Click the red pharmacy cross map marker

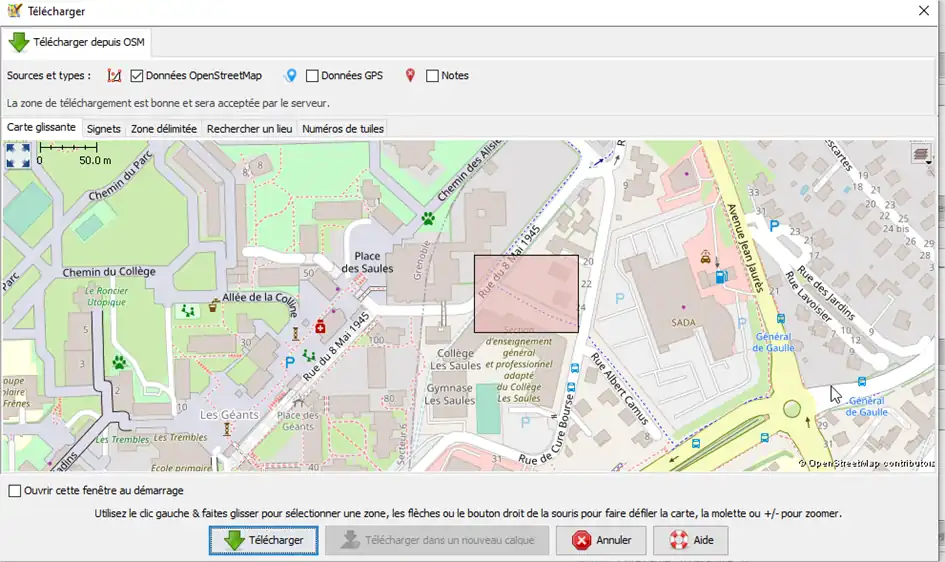click(321, 327)
